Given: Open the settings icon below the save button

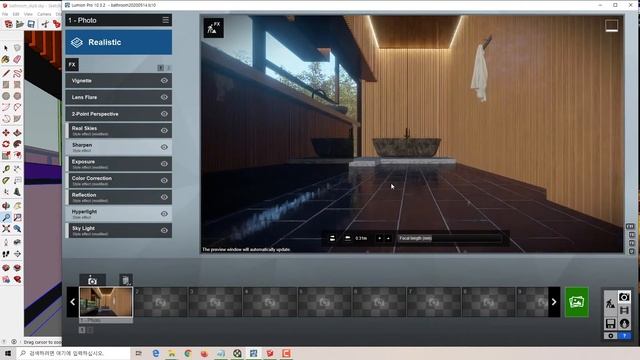Looking at the screenshot, I should [x=611, y=336].
